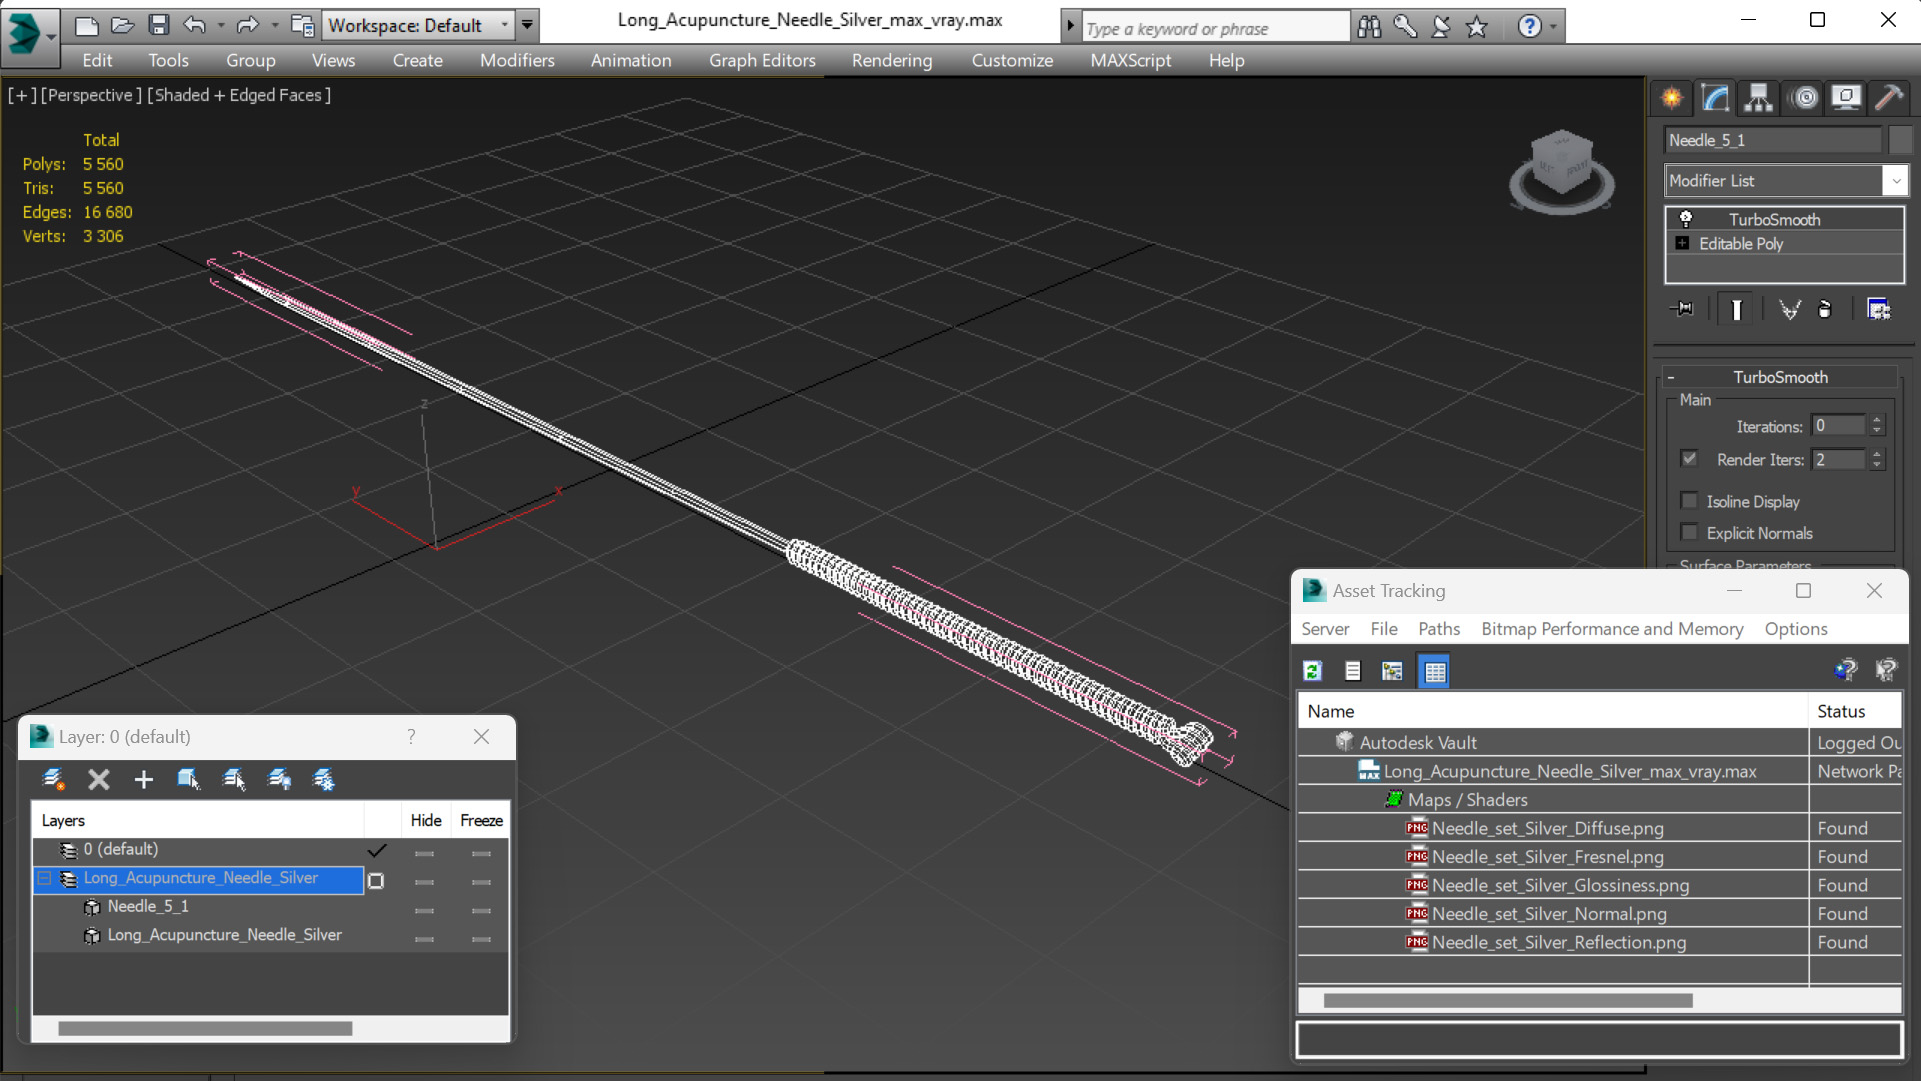Undo the last action
The width and height of the screenshot is (1921, 1081).
click(195, 25)
